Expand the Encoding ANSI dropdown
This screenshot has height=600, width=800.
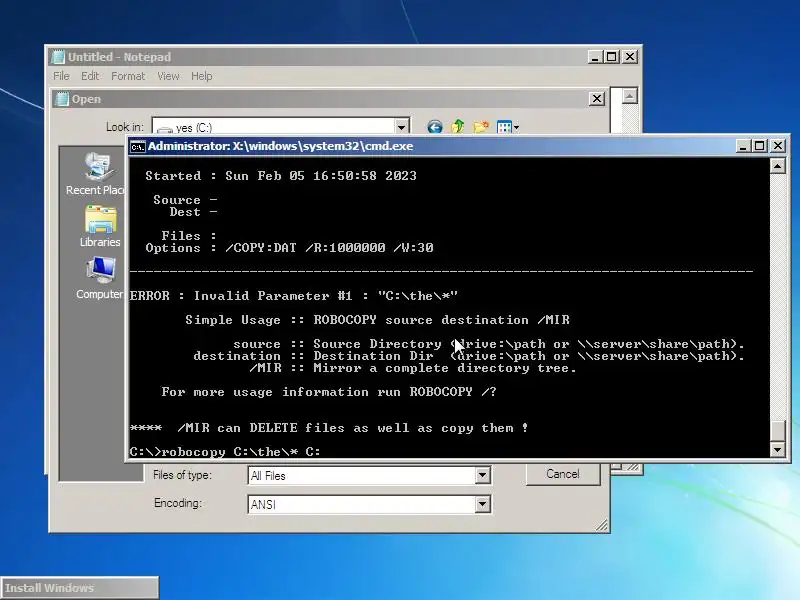pyautogui.click(x=482, y=505)
